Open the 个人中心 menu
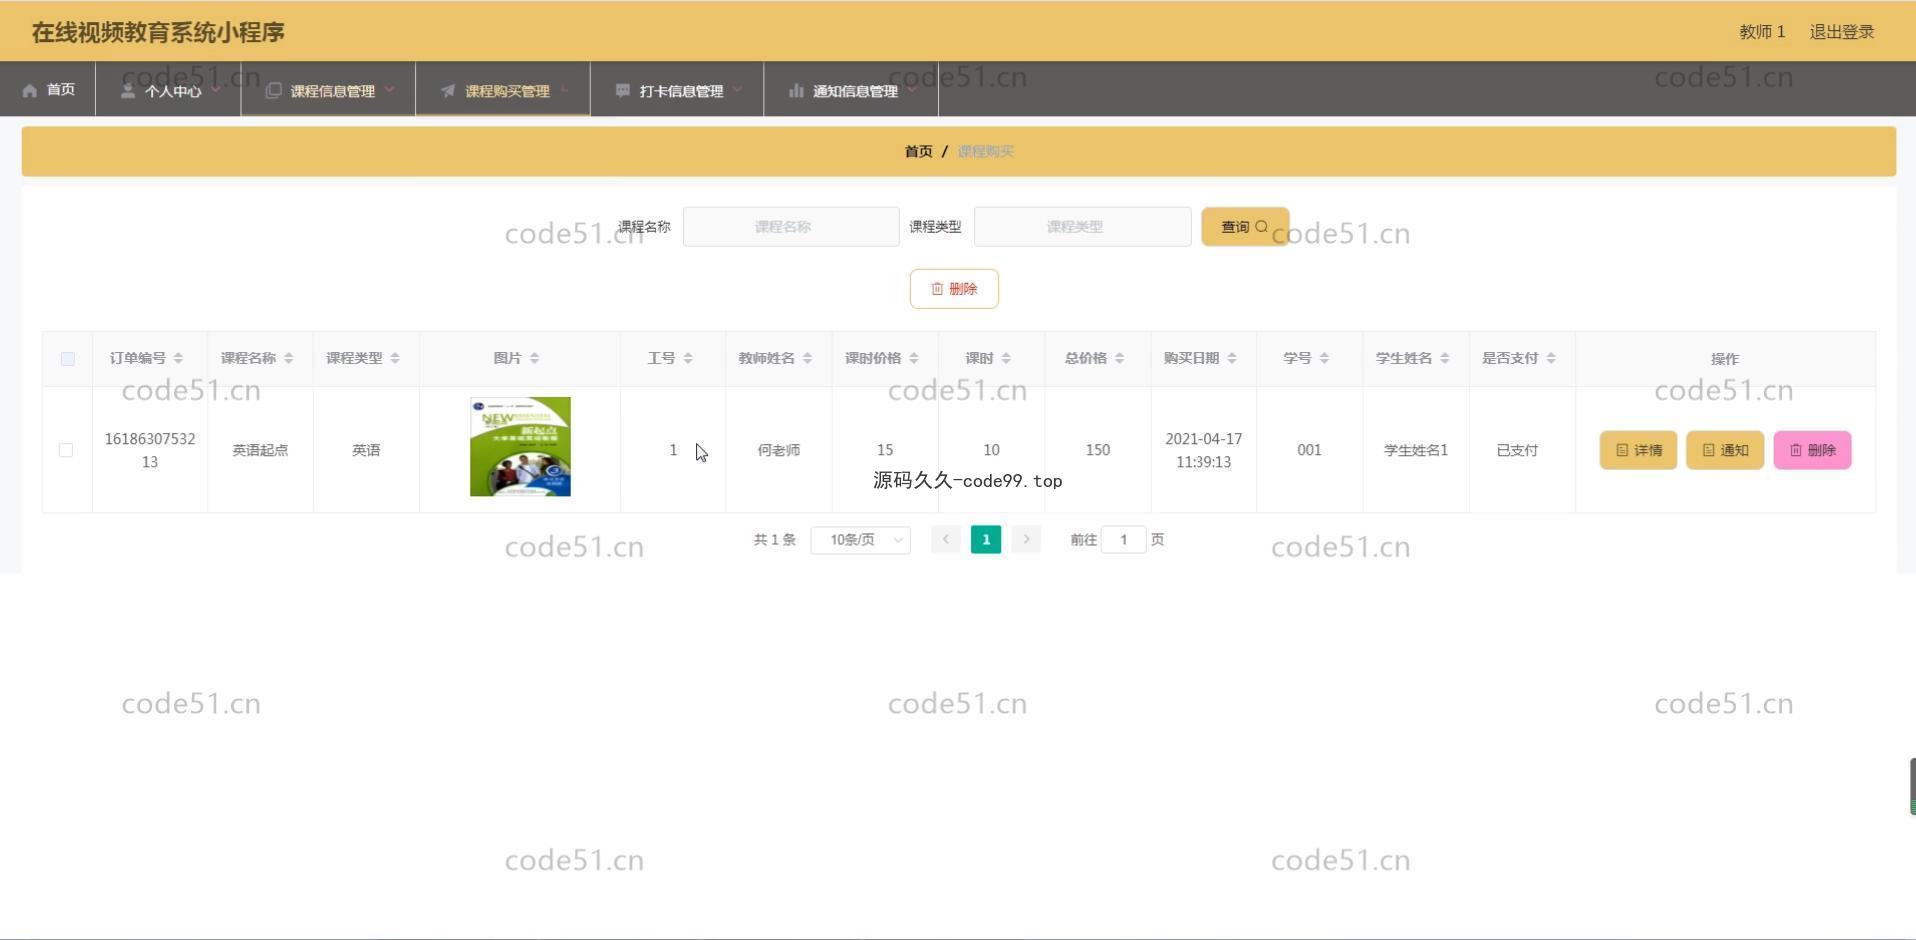1916x940 pixels. pos(168,89)
